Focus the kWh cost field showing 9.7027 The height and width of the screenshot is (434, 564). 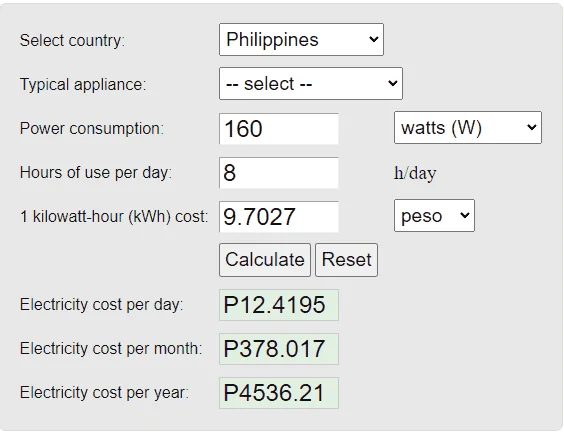[x=279, y=216]
